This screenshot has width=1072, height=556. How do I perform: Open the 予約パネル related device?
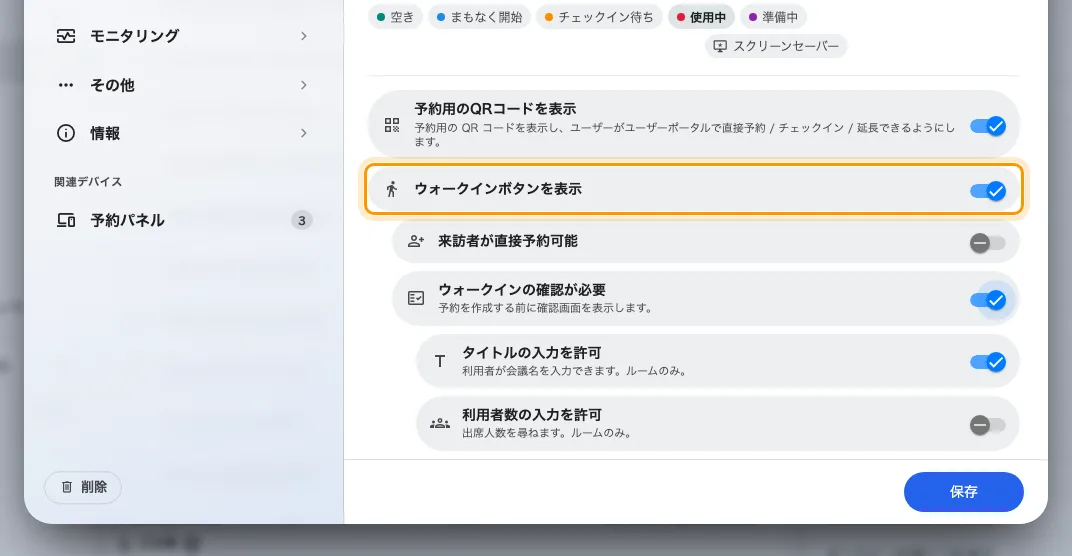(x=183, y=220)
